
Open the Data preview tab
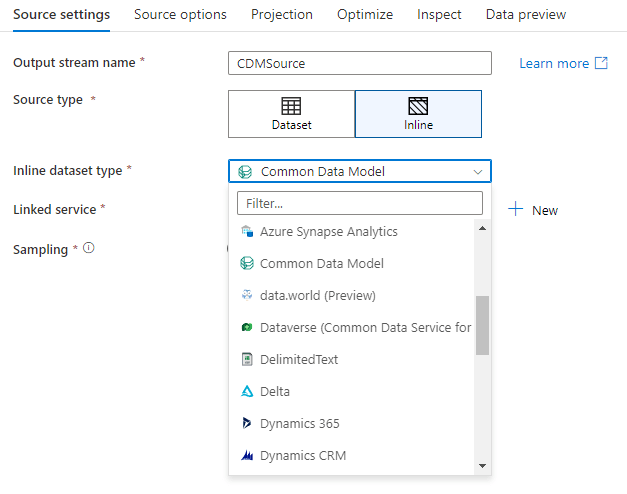[x=526, y=15]
